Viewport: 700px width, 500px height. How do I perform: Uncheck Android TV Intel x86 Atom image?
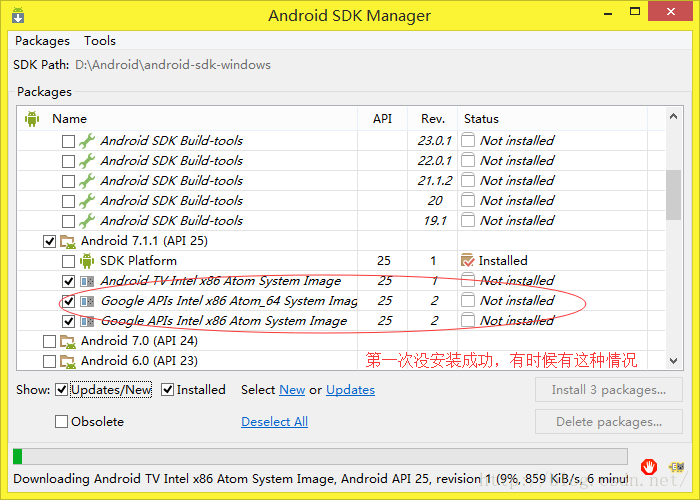(68, 281)
